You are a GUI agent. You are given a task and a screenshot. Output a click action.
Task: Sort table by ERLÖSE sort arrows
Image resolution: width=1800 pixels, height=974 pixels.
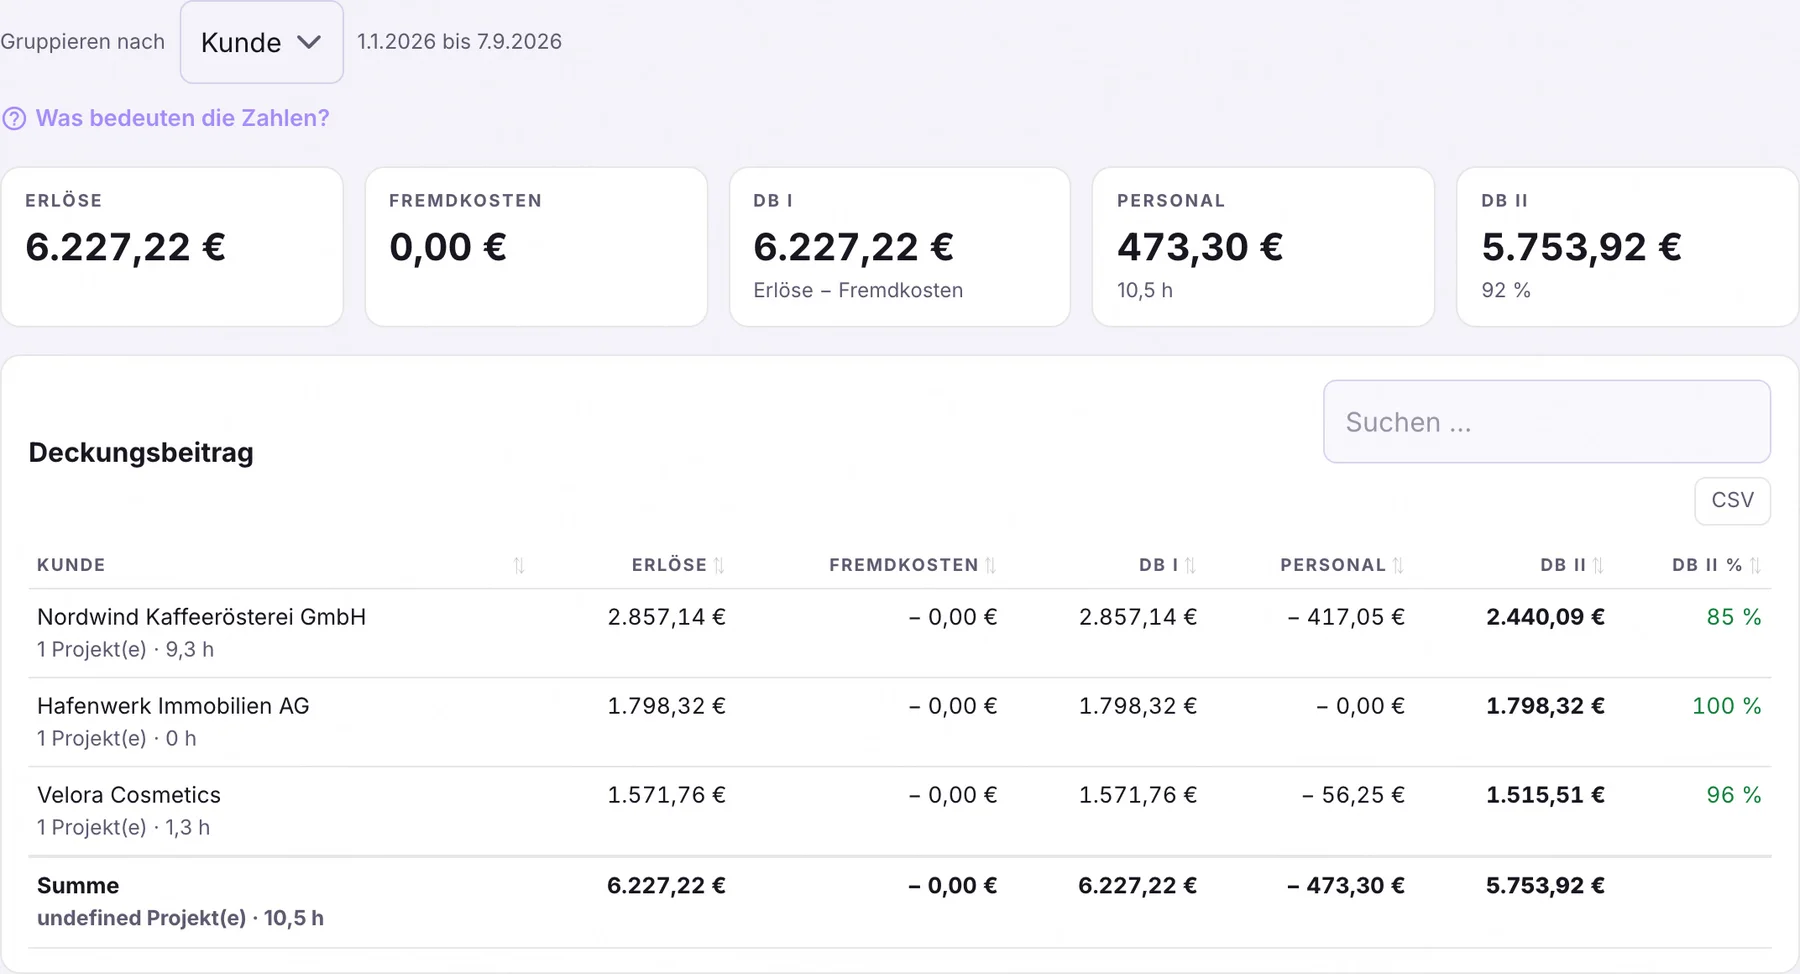[x=719, y=565]
